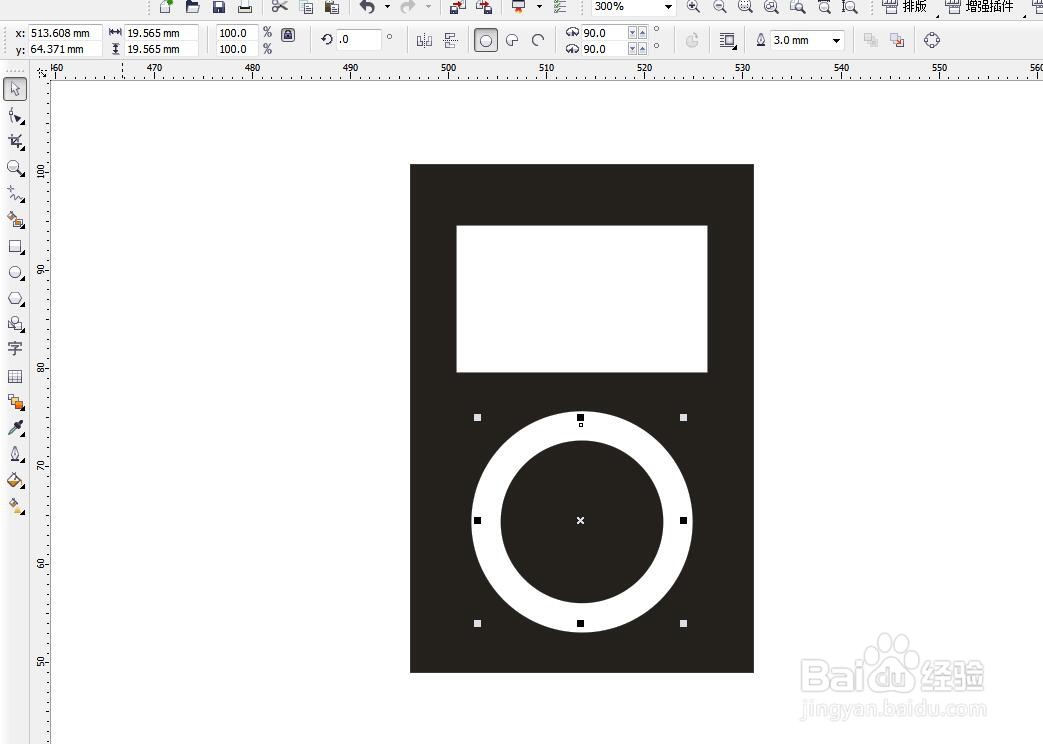Select the Pick tool
This screenshot has height=744, width=1043.
point(15,88)
